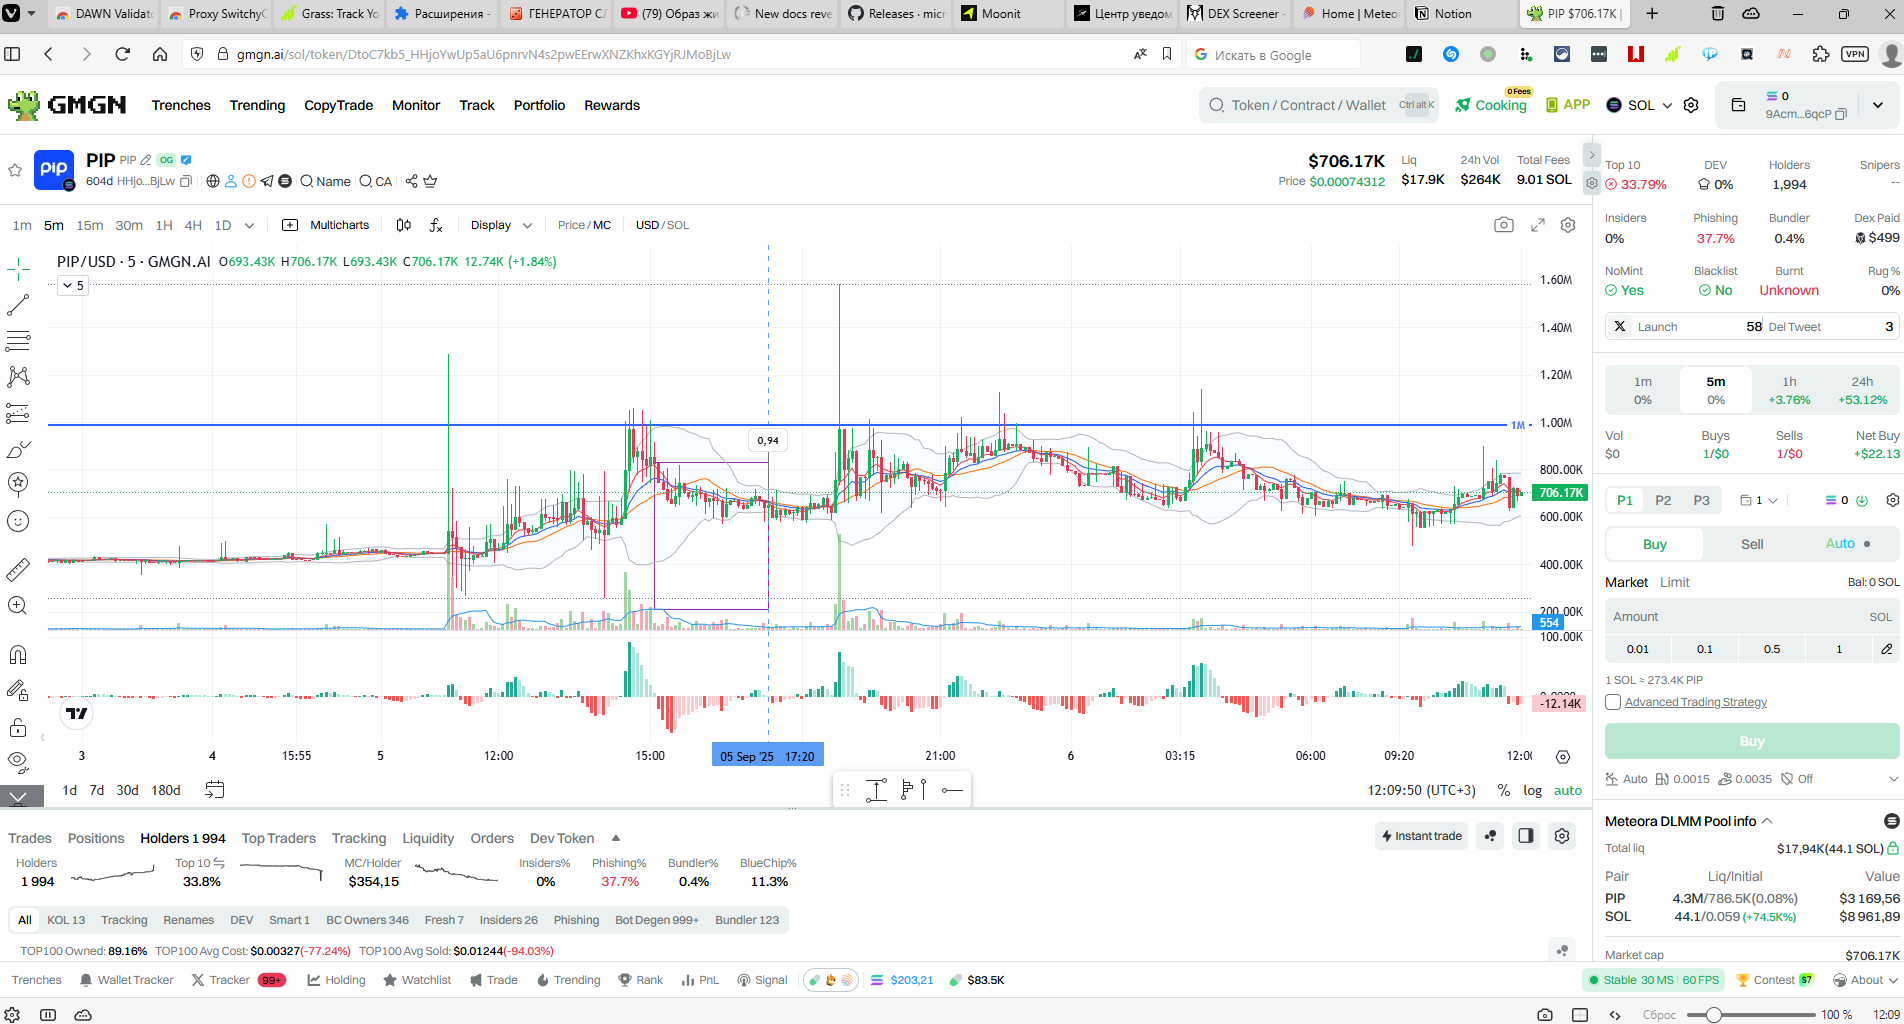Viewport: 1904px width, 1024px height.
Task: Open the trades table settings gear
Action: [x=1562, y=836]
